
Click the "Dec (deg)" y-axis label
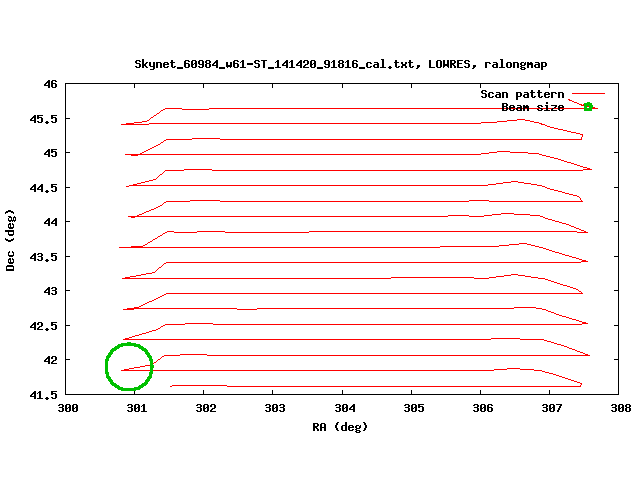point(11,240)
